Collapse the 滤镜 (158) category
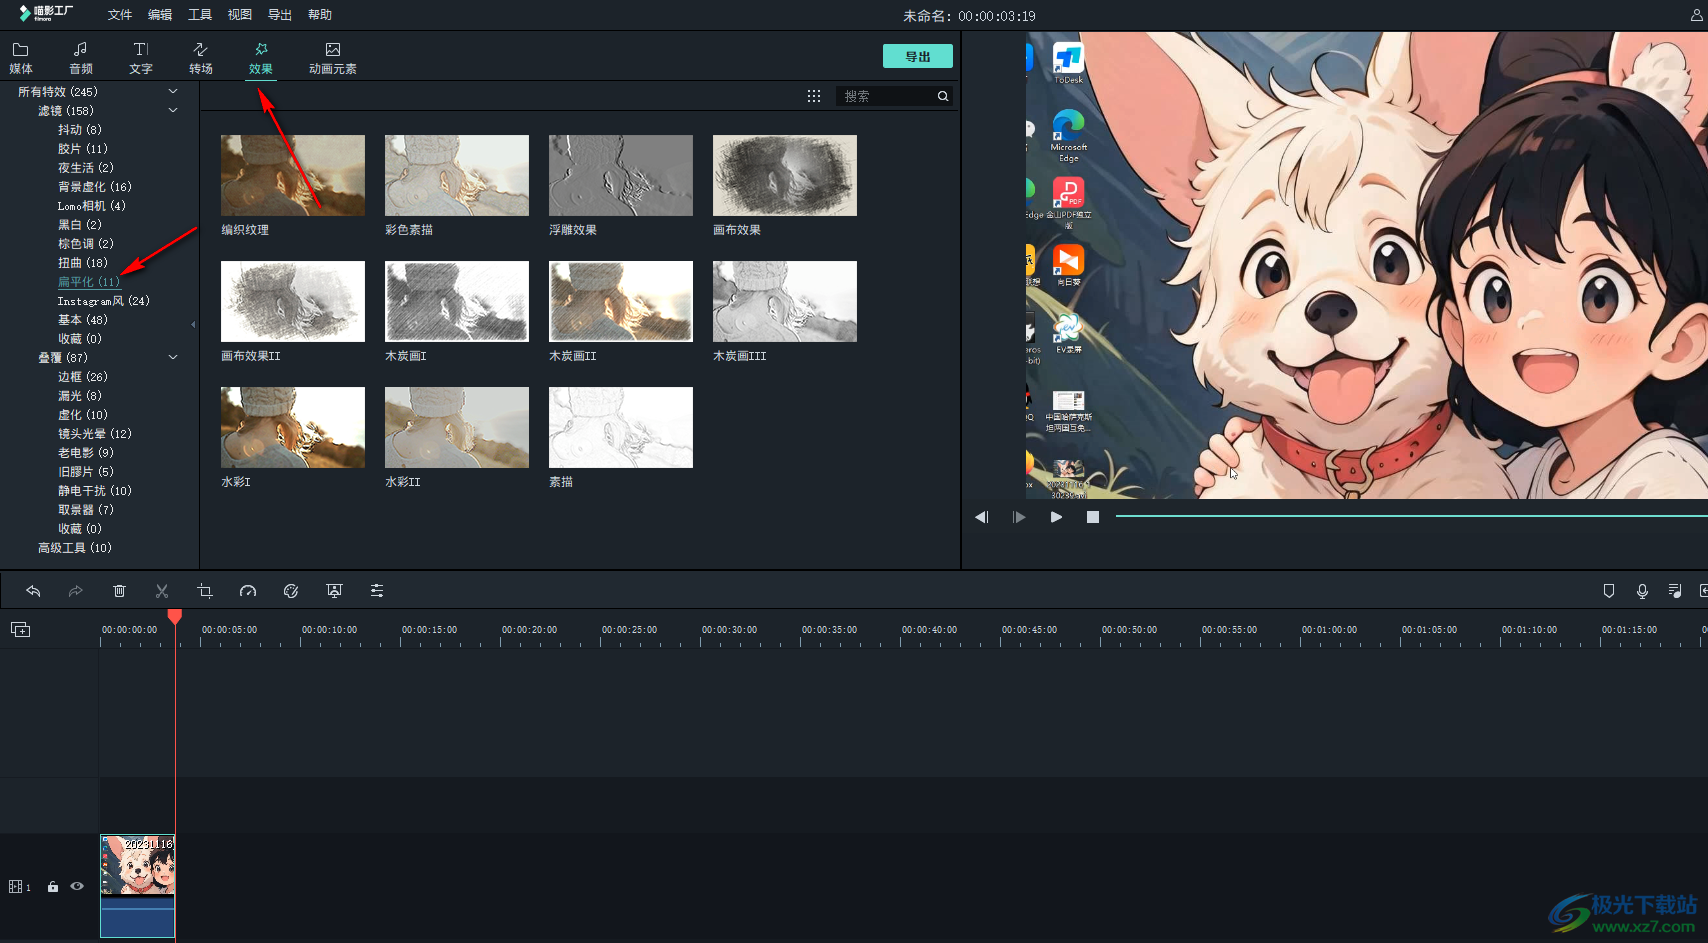Screen dimensions: 1708x943 (173, 110)
